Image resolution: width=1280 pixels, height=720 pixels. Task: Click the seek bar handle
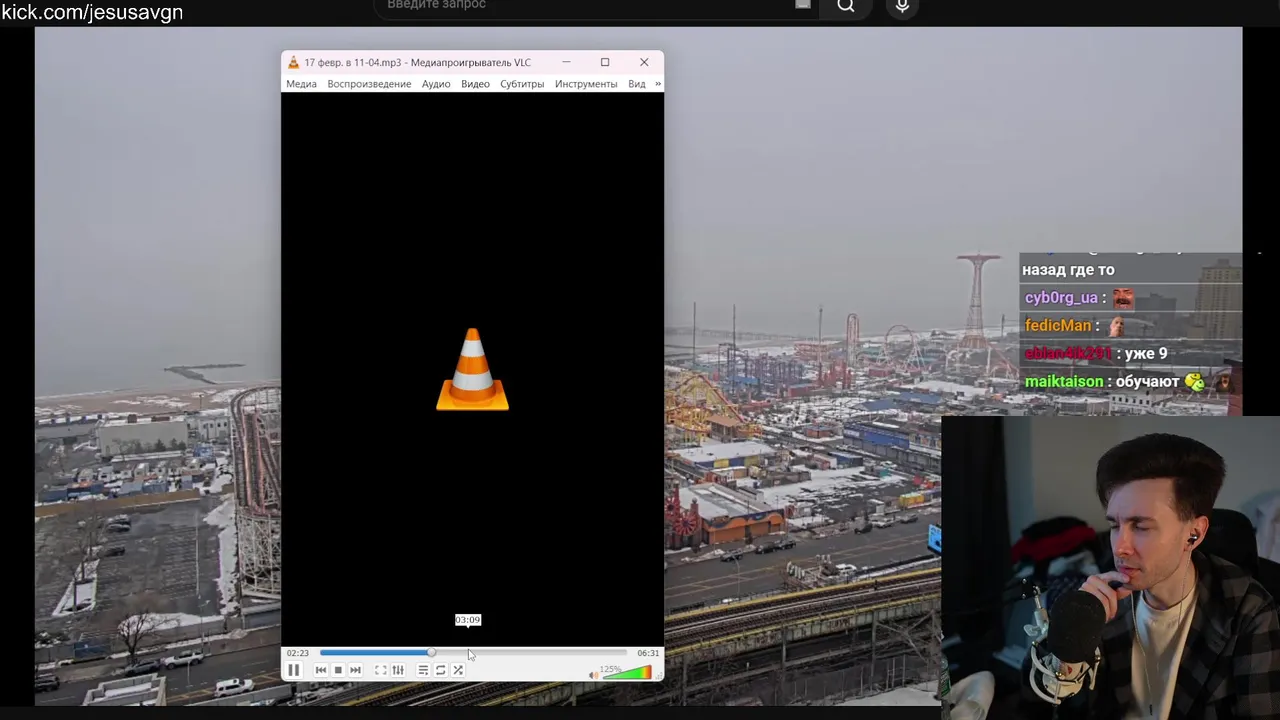pos(431,653)
